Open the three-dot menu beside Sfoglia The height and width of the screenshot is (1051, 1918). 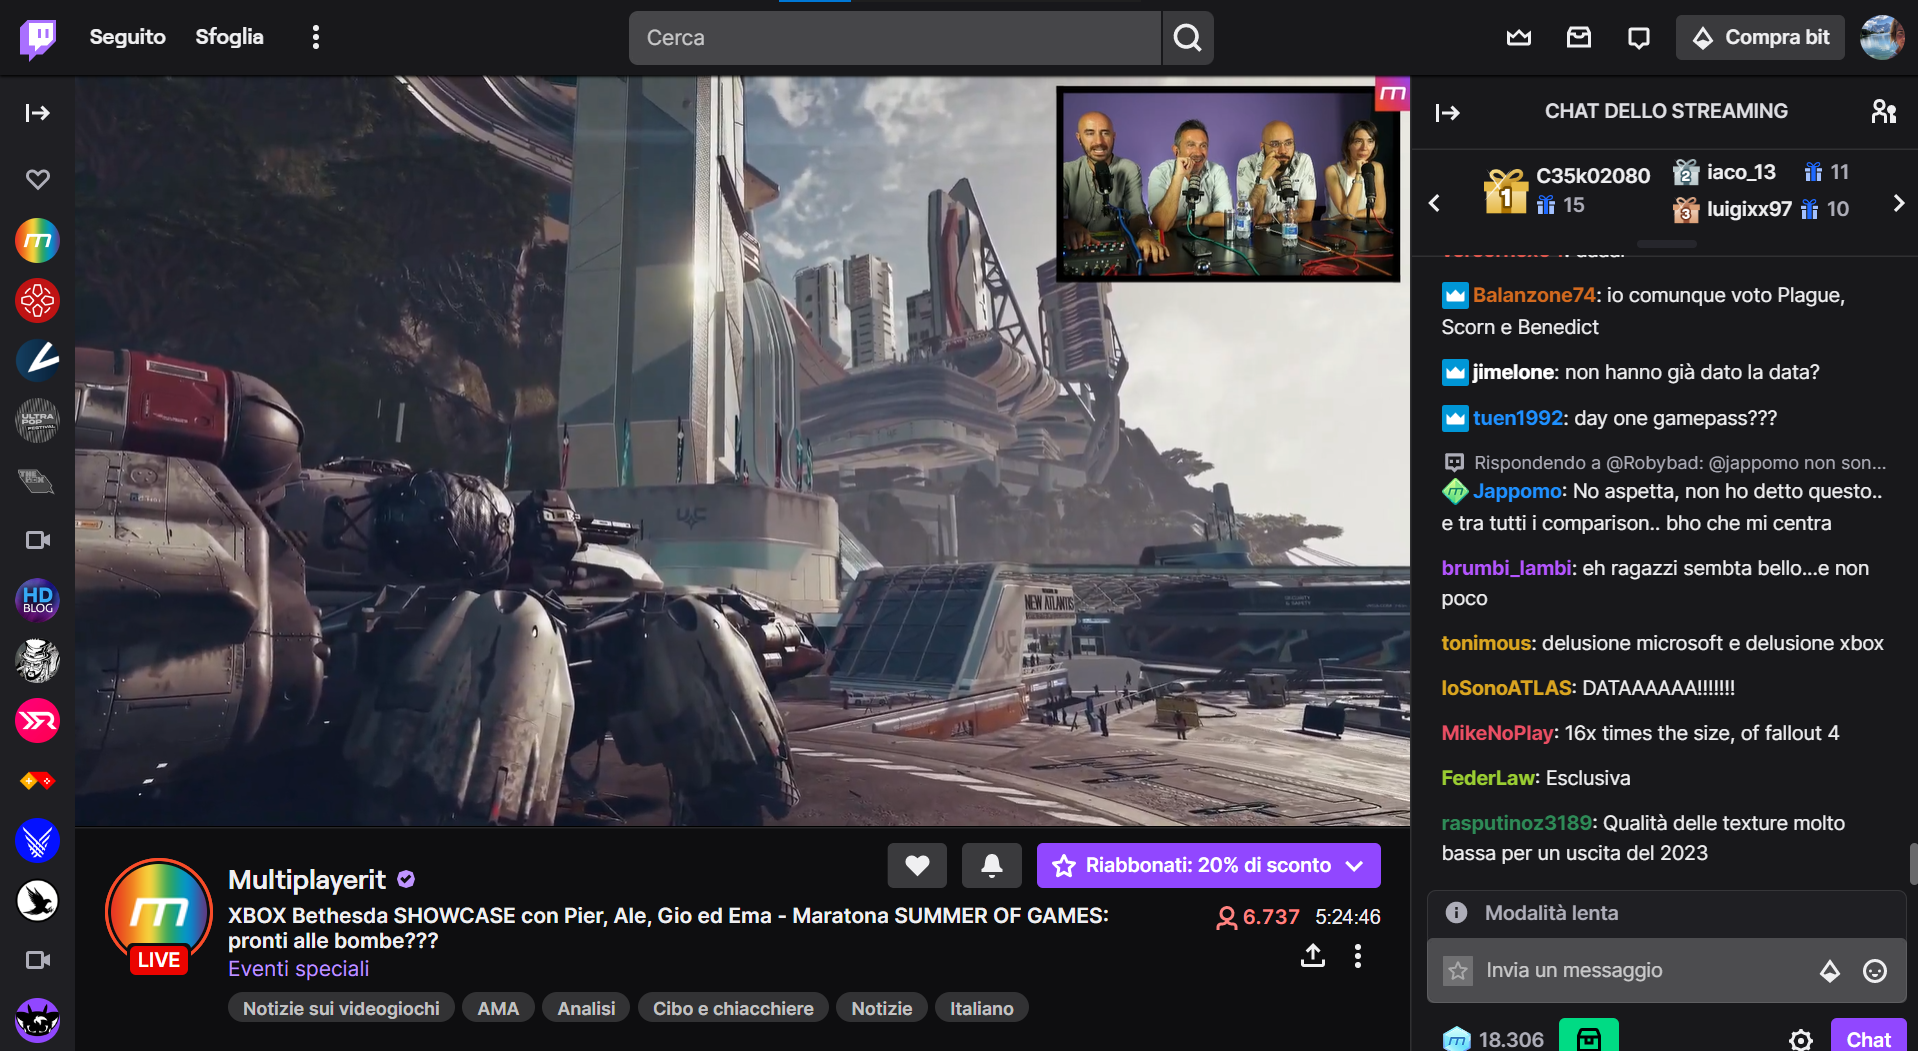316,37
